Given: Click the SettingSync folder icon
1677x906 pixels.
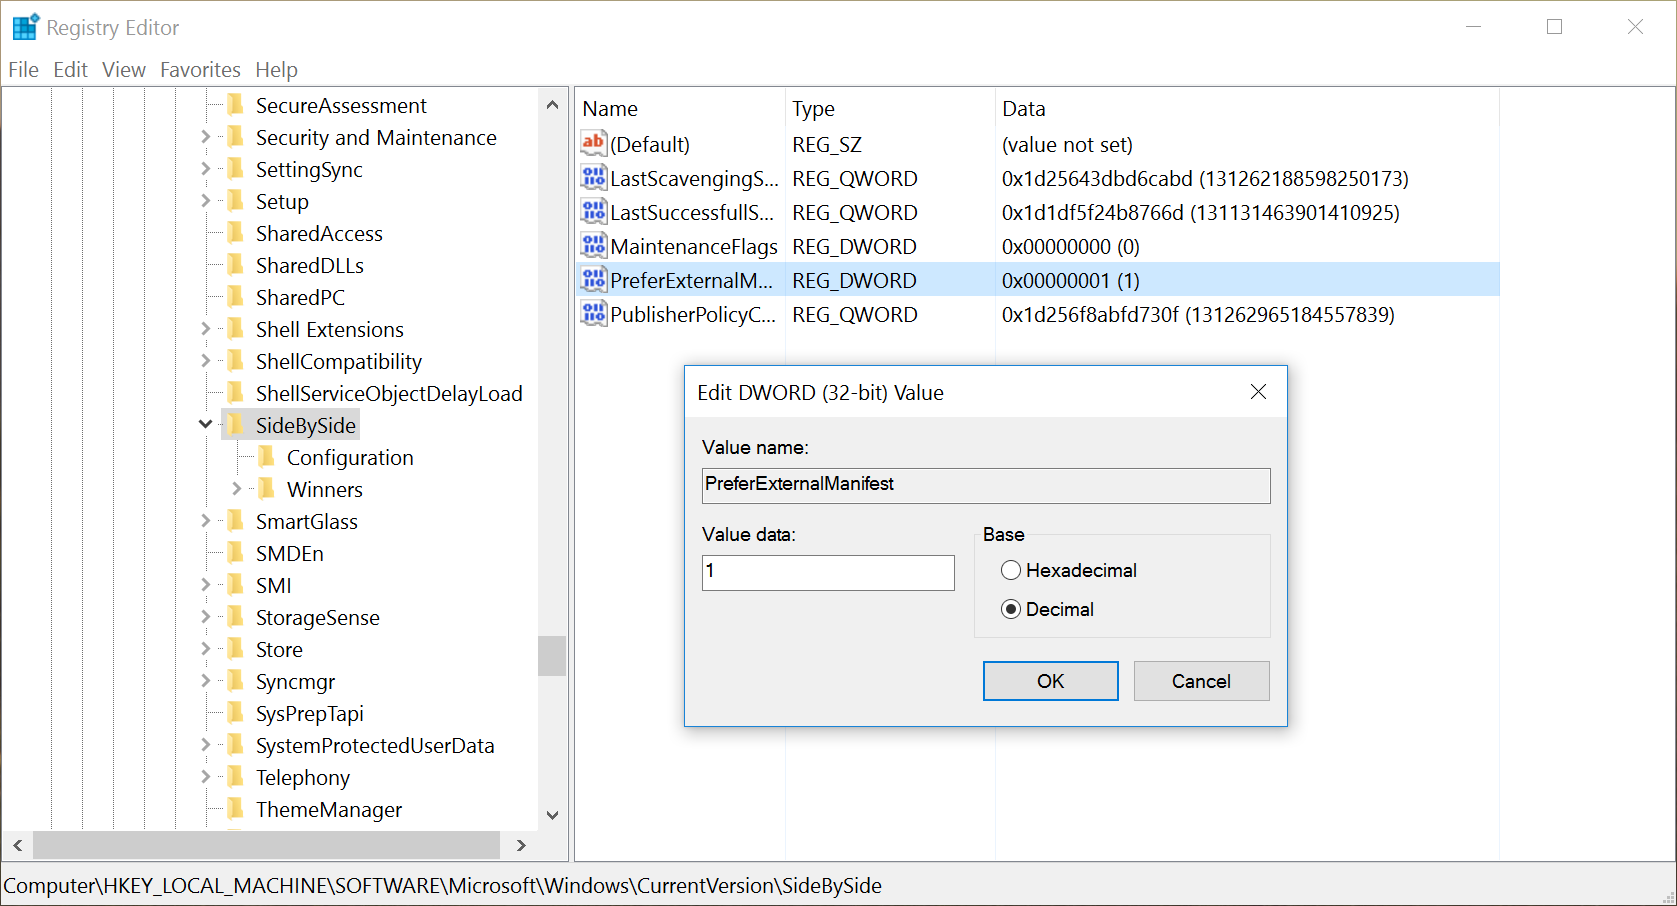Looking at the screenshot, I should (236, 169).
